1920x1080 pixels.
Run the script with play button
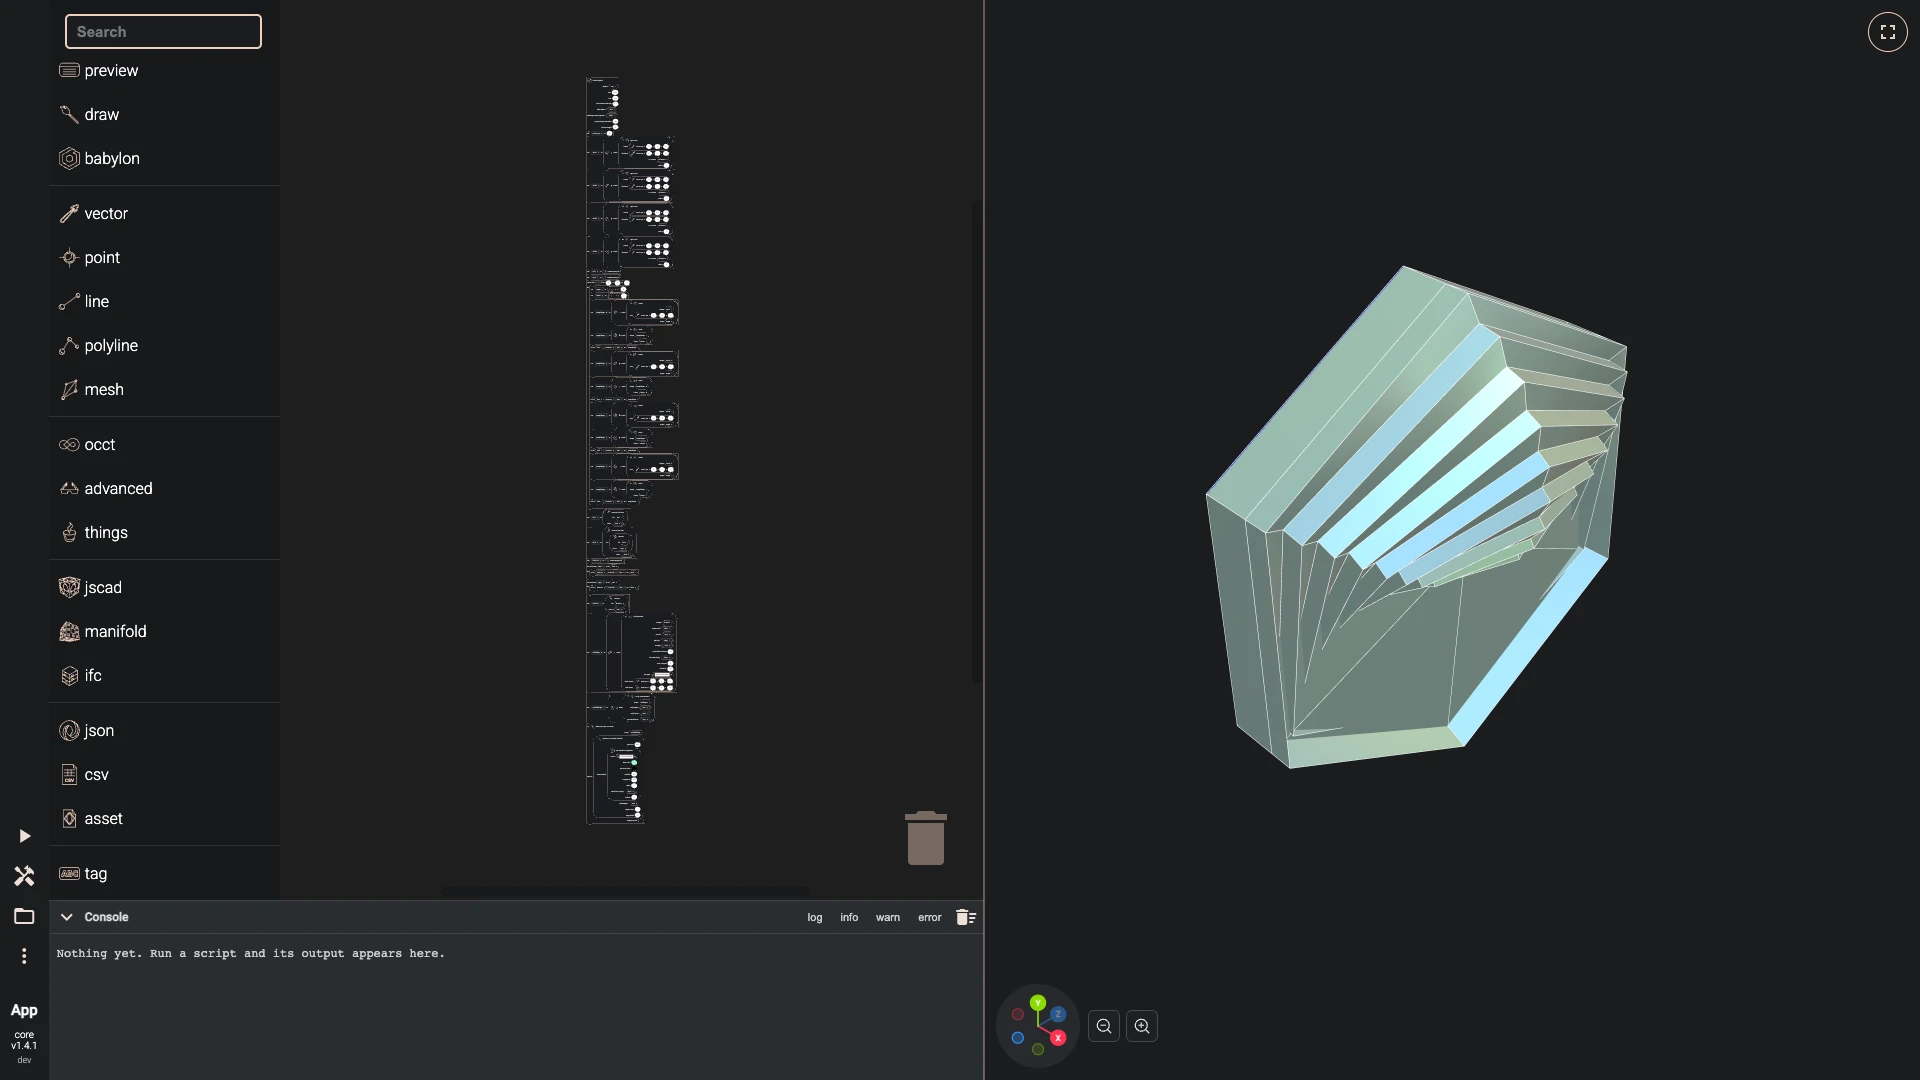tap(24, 836)
